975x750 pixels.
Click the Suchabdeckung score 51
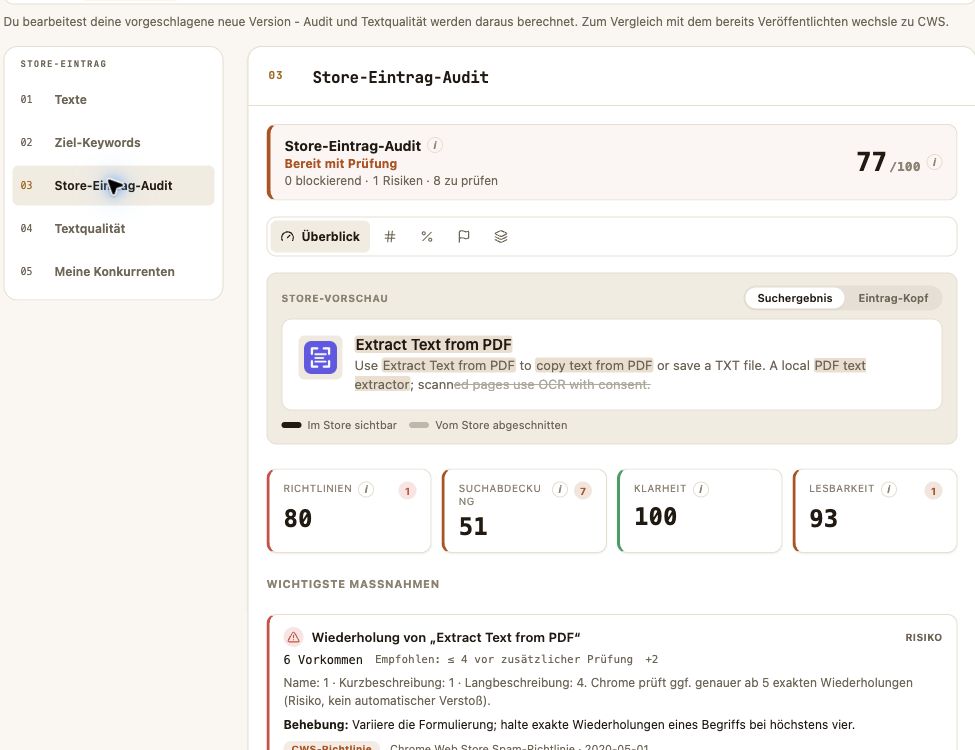(473, 526)
